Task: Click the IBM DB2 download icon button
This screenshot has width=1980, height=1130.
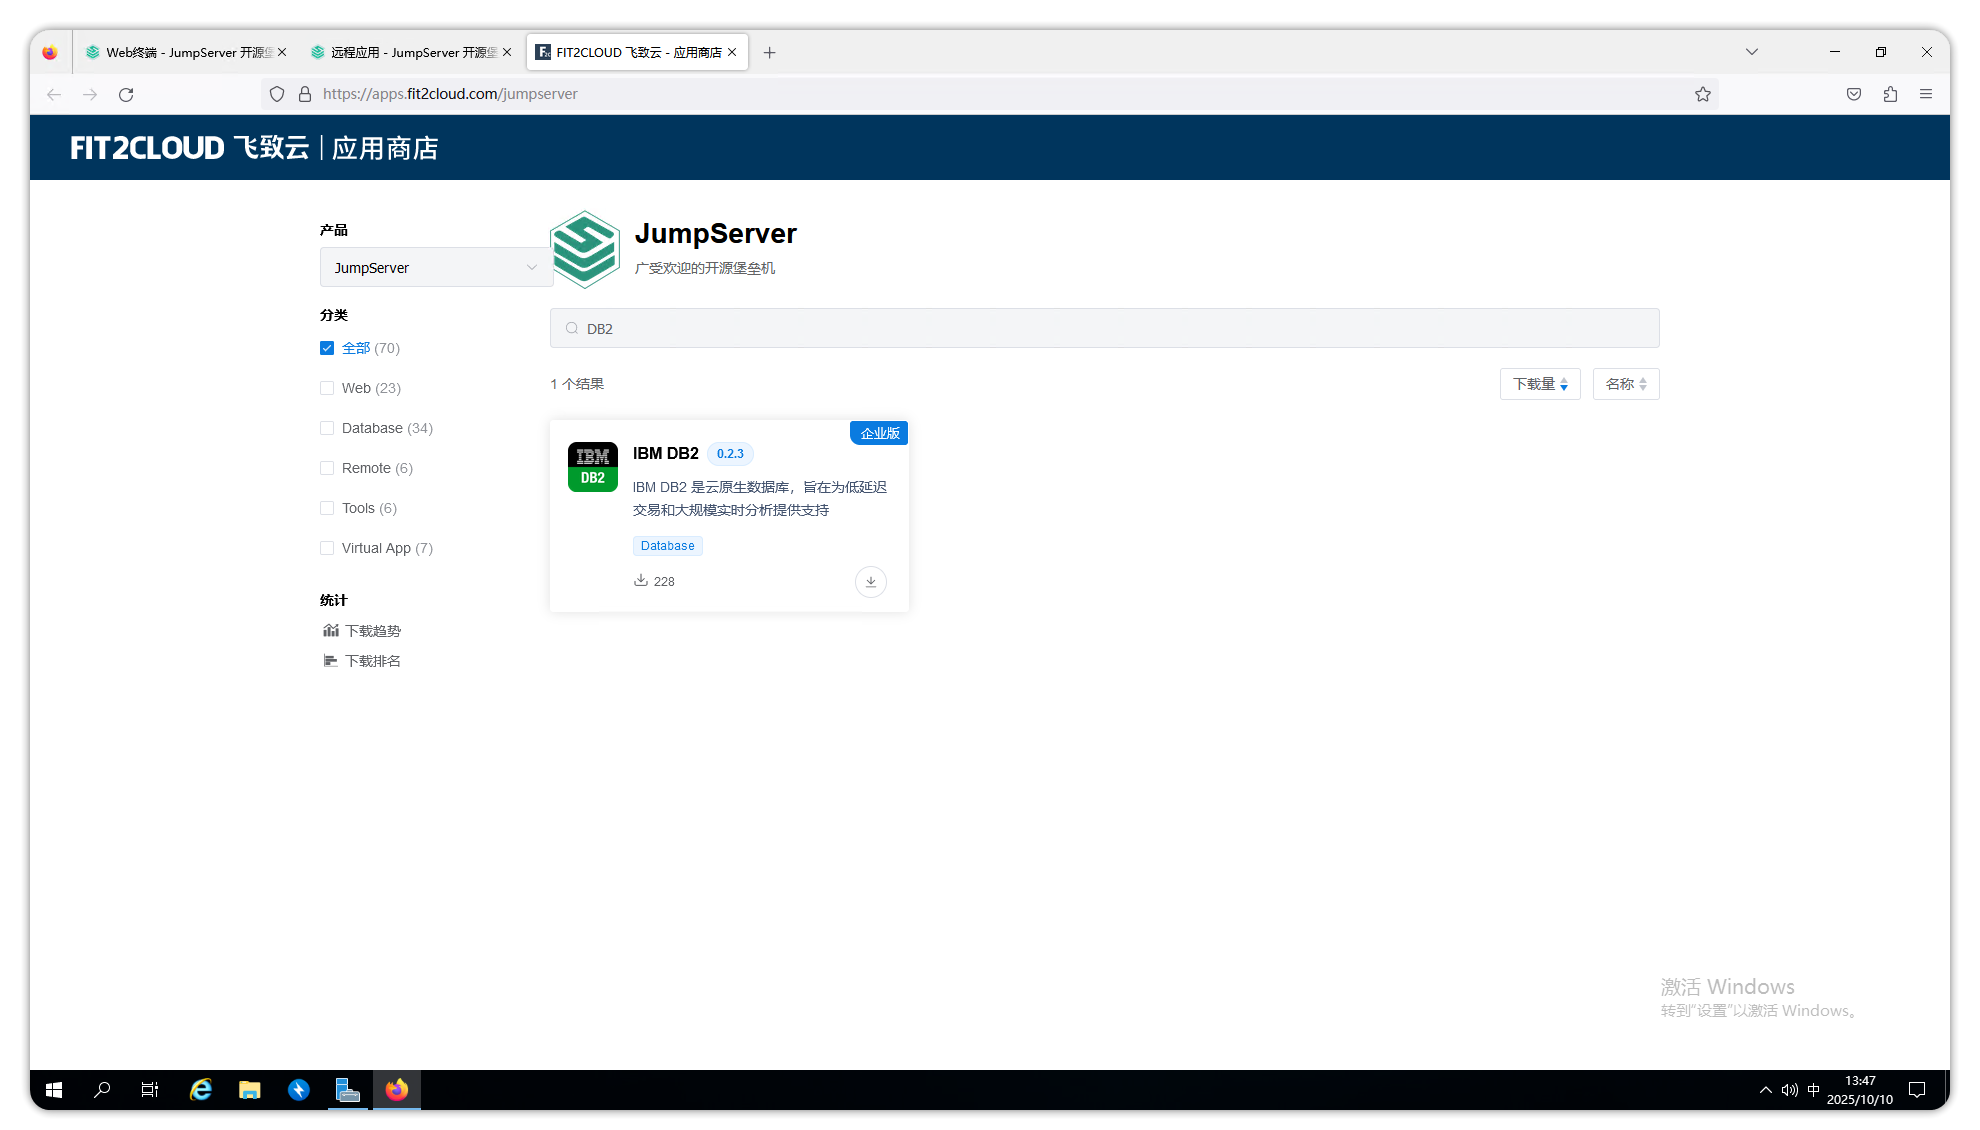Action: [870, 581]
